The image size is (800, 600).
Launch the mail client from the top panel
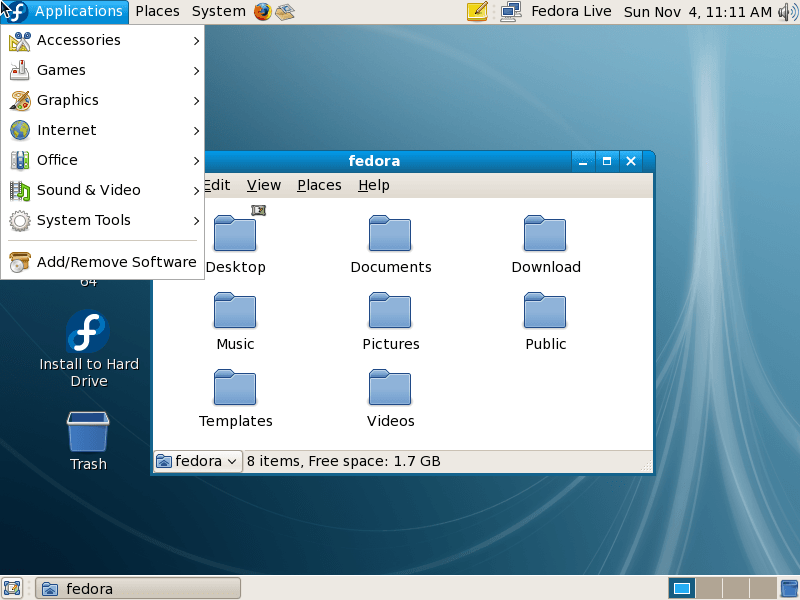[285, 11]
